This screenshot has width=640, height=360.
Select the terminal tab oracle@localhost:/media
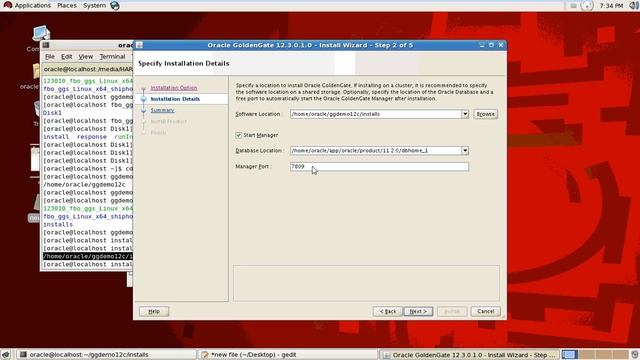pos(87,69)
